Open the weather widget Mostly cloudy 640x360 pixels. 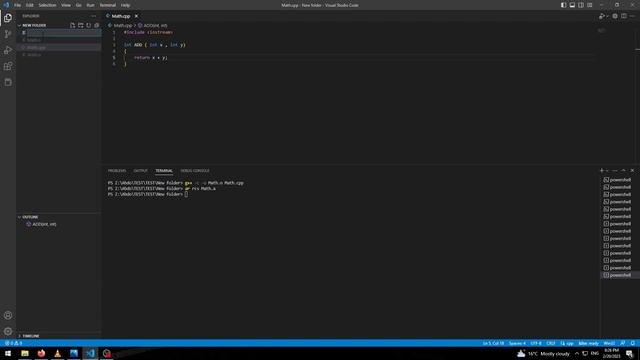point(543,353)
